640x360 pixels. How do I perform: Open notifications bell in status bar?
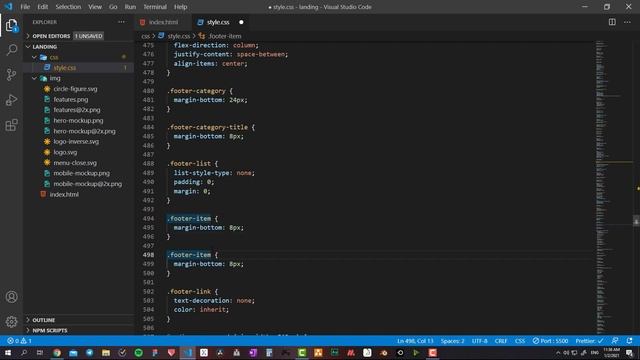[x=629, y=341]
